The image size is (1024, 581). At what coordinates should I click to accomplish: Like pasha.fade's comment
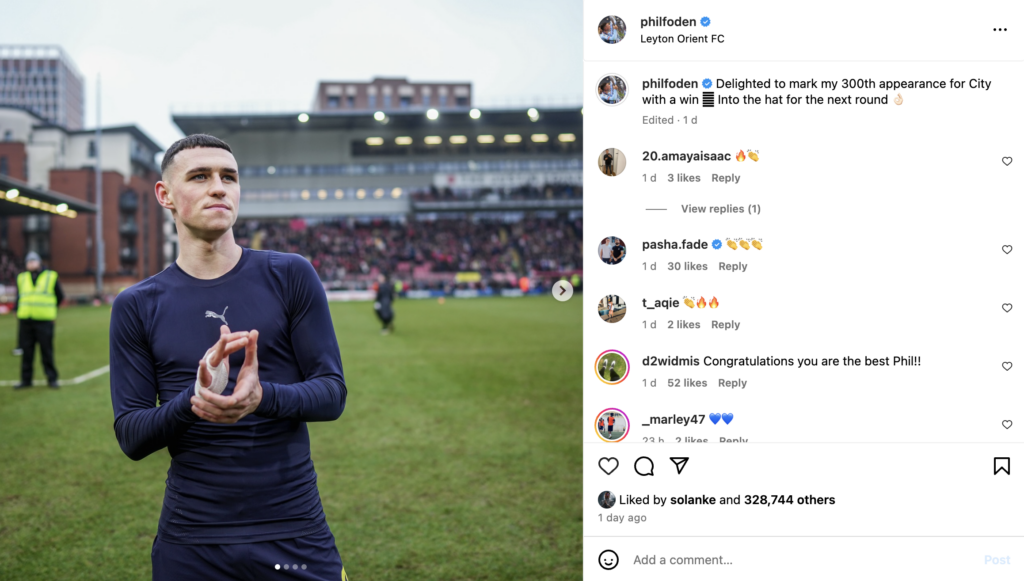pos(1007,249)
